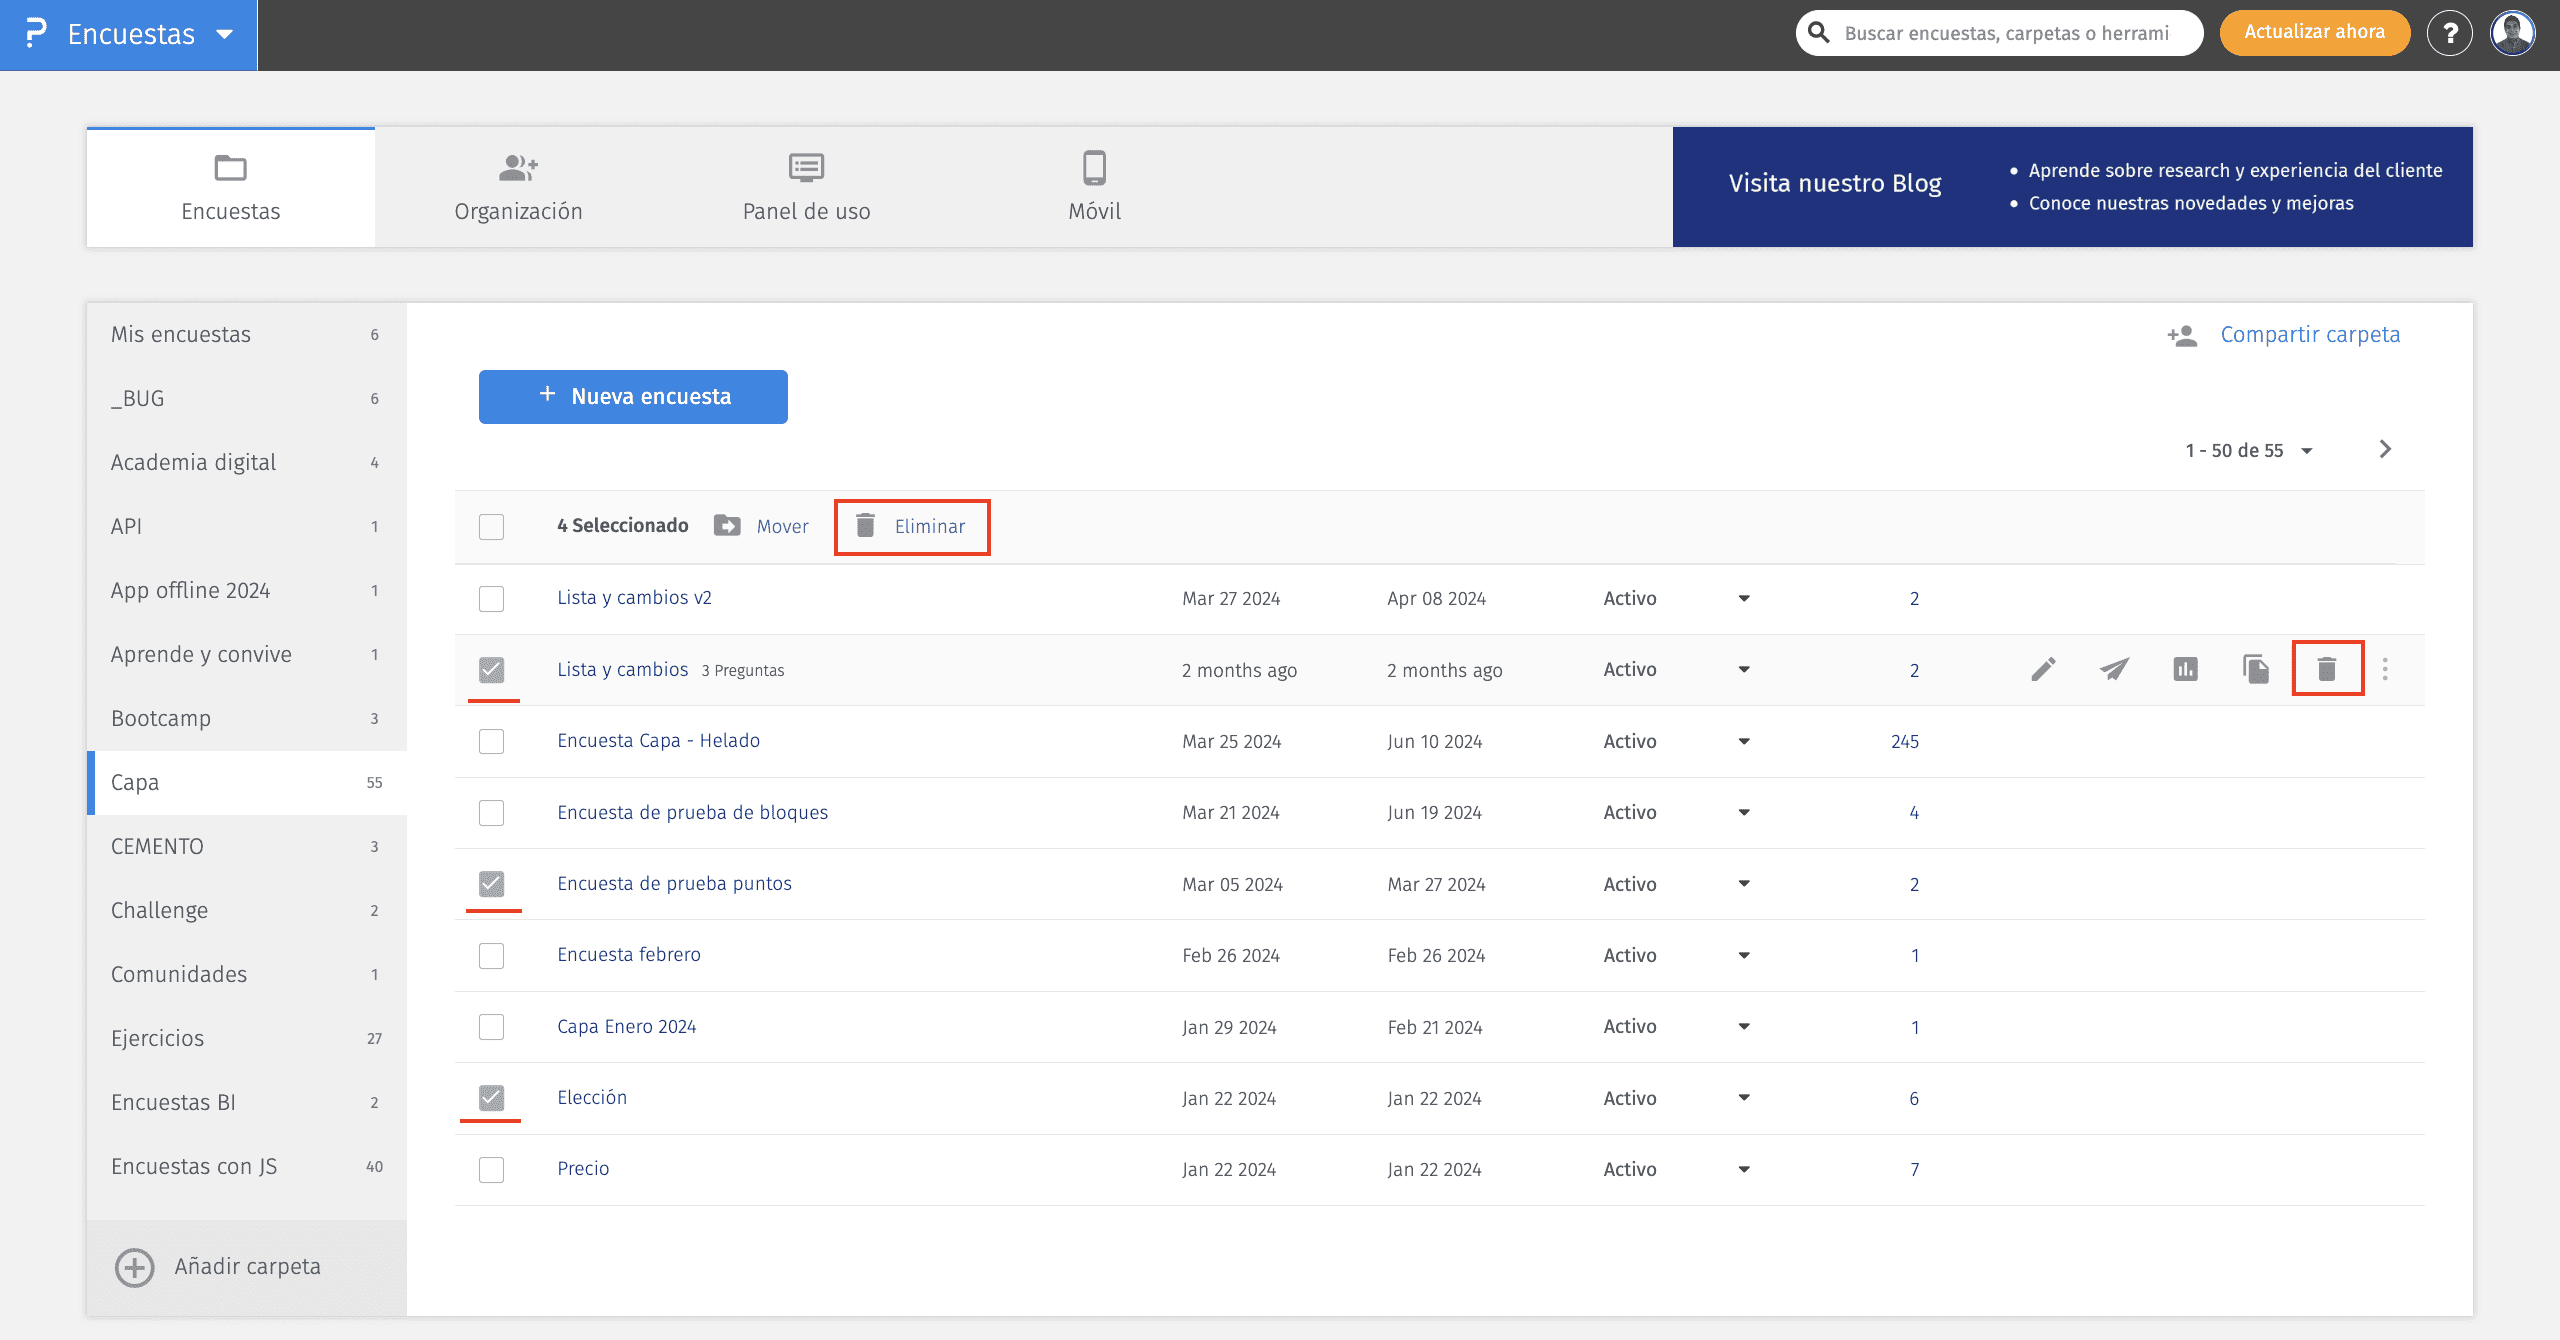This screenshot has height=1340, width=2560.
Task: Uncheck the Elección survey checkbox
Action: (491, 1098)
